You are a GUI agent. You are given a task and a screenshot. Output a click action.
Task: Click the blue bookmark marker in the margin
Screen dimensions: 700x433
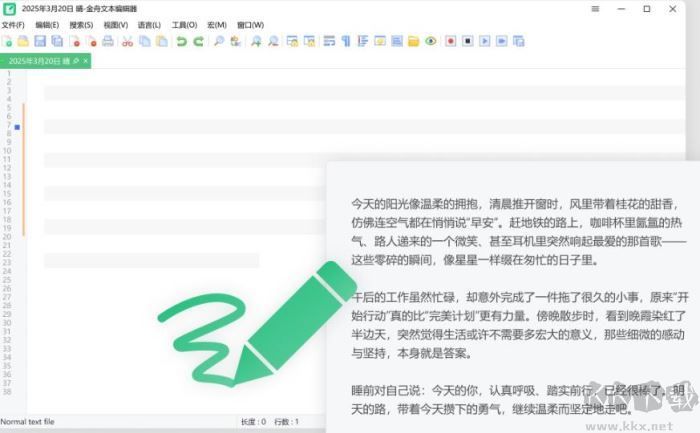pyautogui.click(x=17, y=127)
